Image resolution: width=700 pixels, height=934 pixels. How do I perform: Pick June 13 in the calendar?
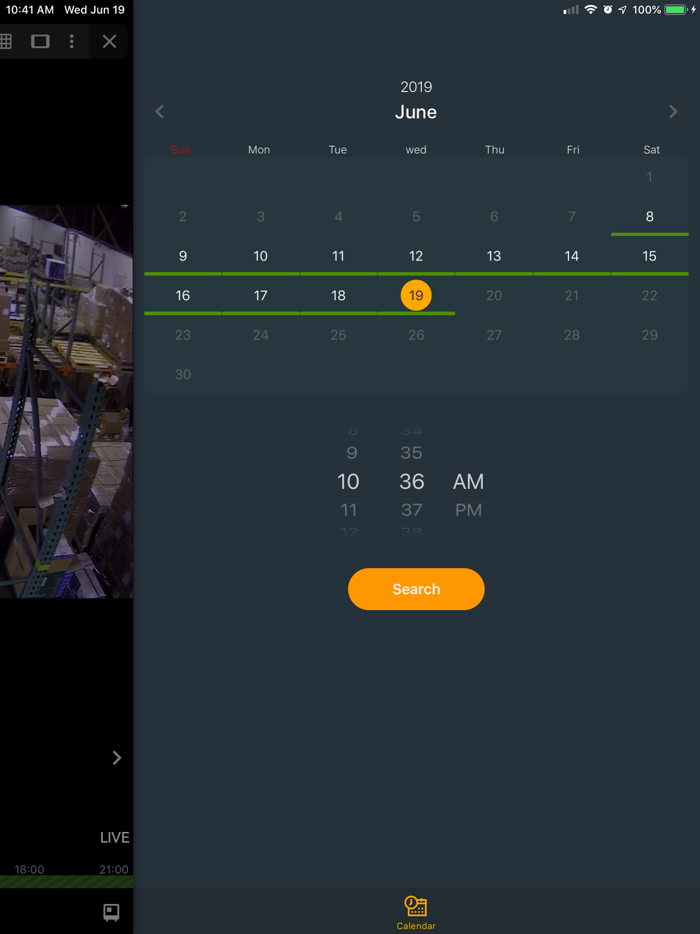coord(494,256)
